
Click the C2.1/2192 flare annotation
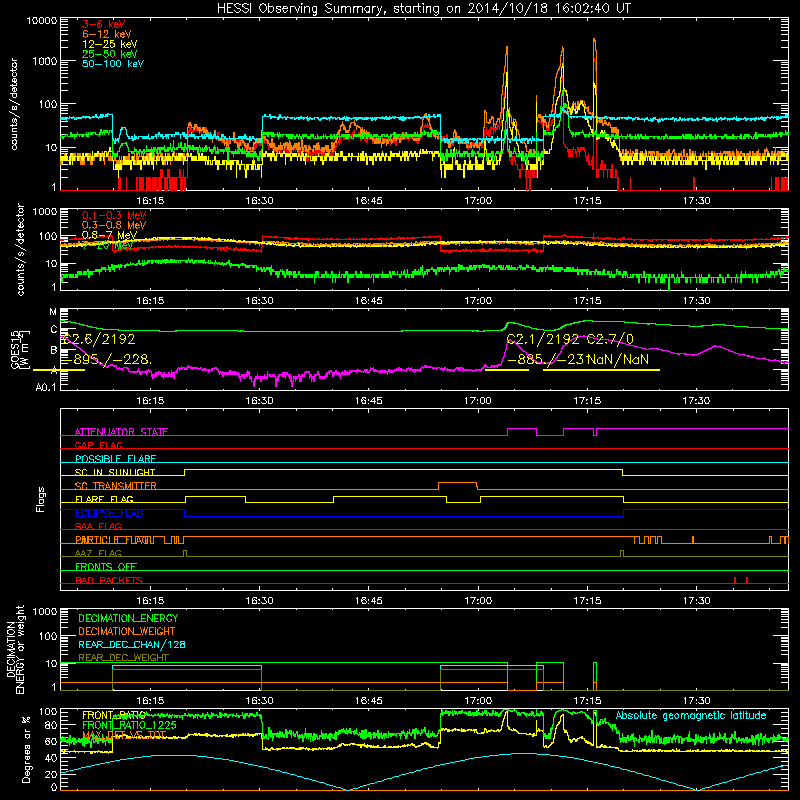click(542, 339)
